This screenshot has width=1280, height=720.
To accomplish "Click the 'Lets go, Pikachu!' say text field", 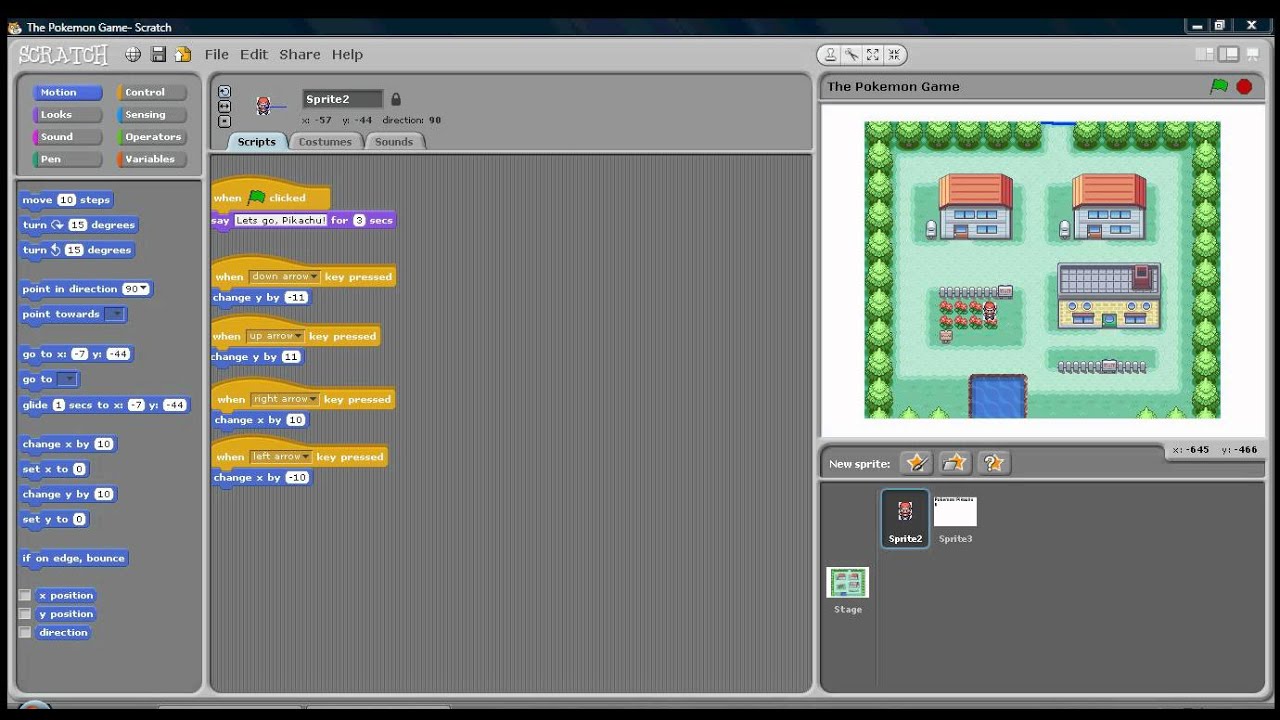I will tap(281, 220).
